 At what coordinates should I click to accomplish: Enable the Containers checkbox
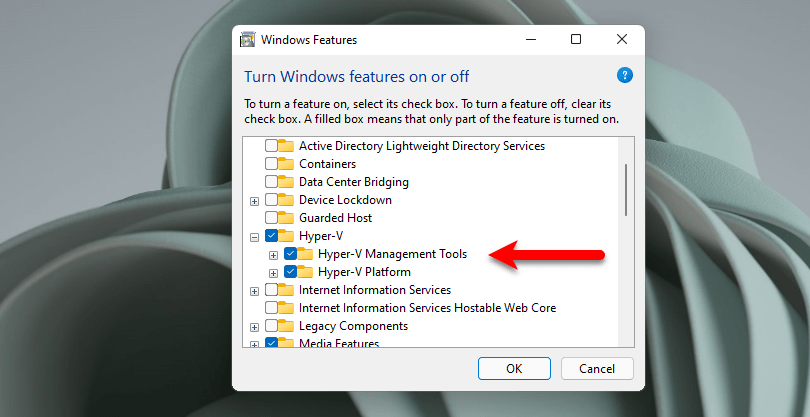271,164
